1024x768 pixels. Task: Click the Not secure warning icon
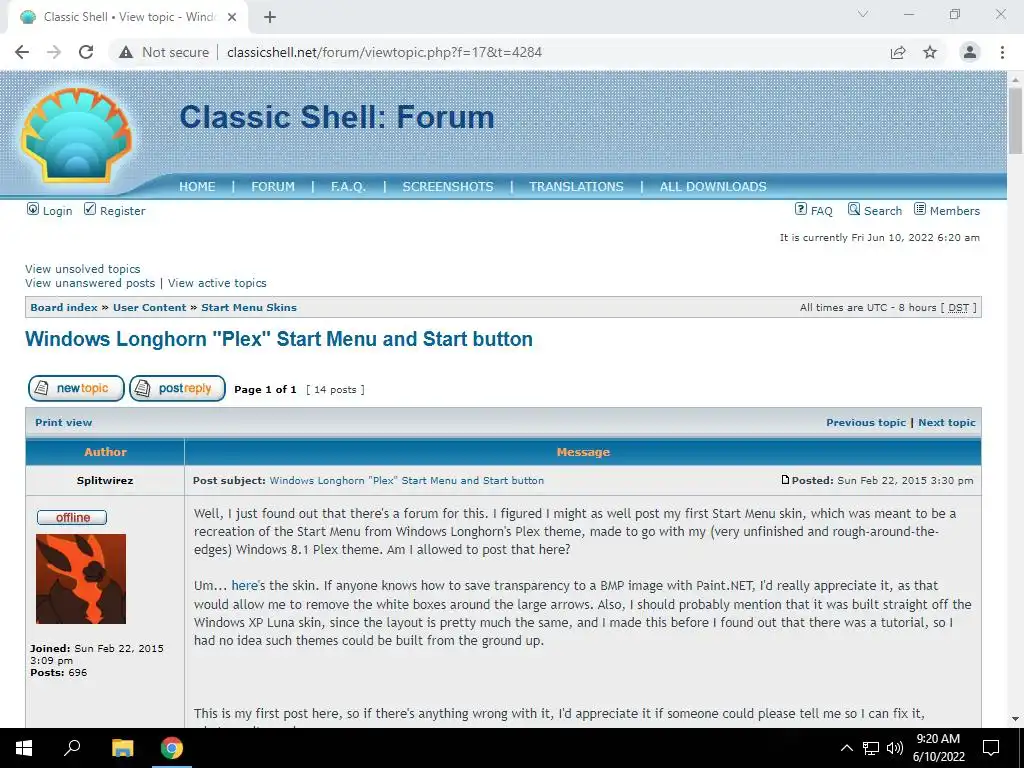[125, 52]
